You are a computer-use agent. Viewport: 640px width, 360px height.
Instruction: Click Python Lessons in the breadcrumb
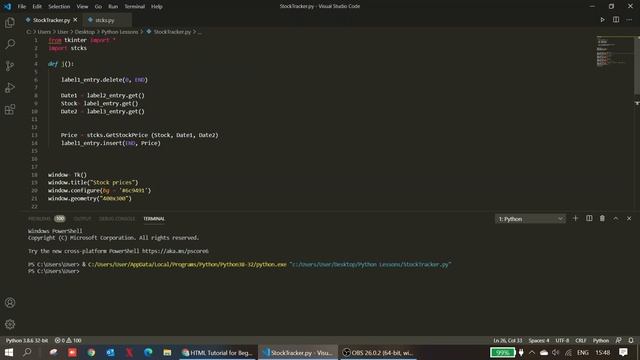(120, 31)
